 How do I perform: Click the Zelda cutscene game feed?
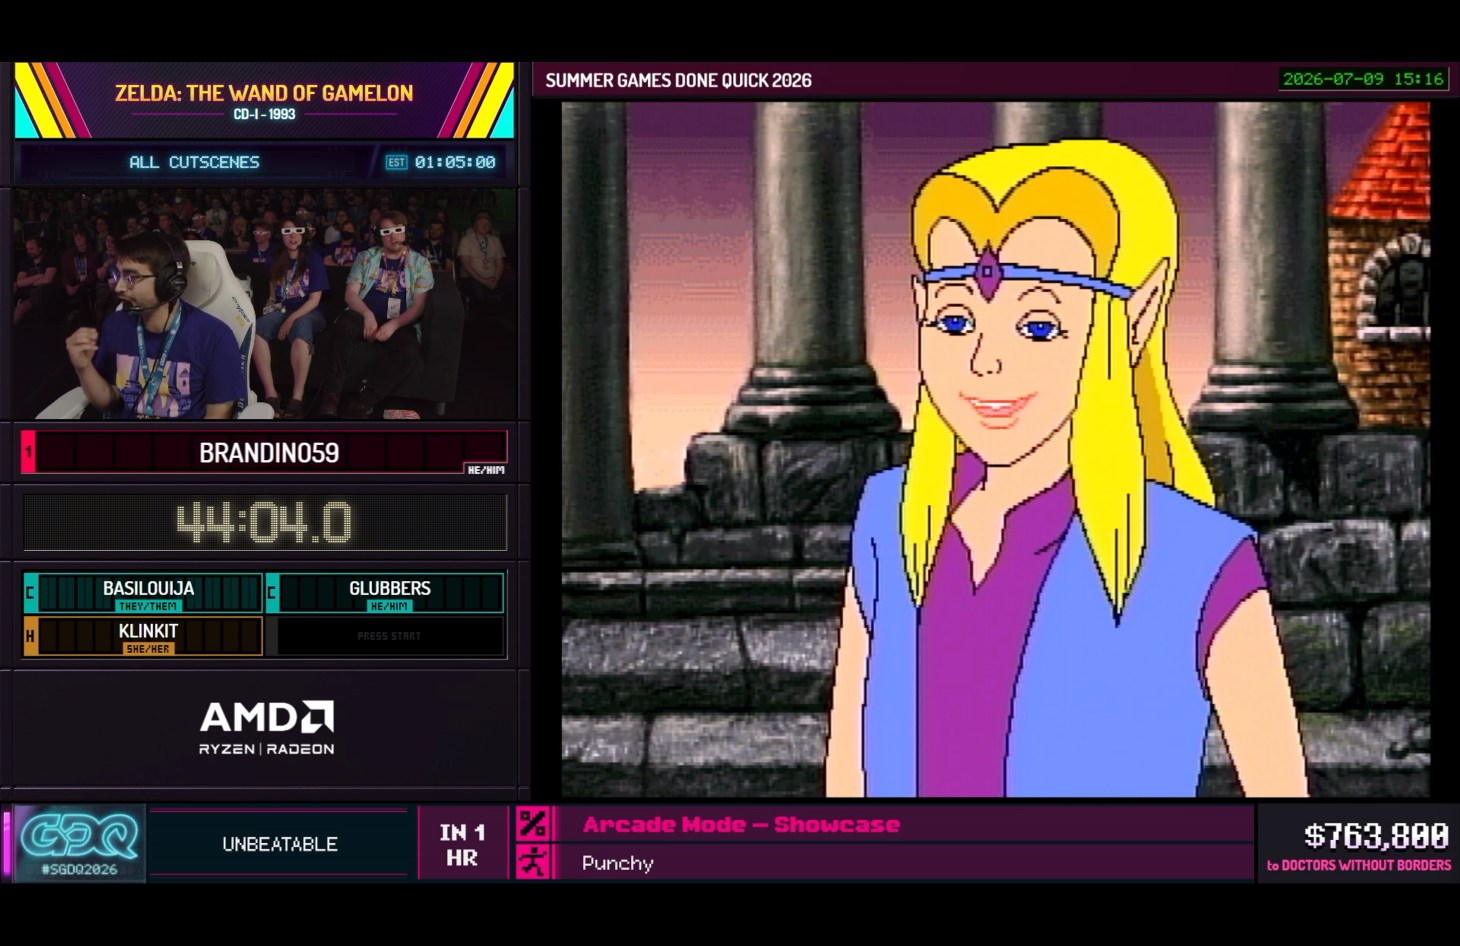click(x=995, y=449)
